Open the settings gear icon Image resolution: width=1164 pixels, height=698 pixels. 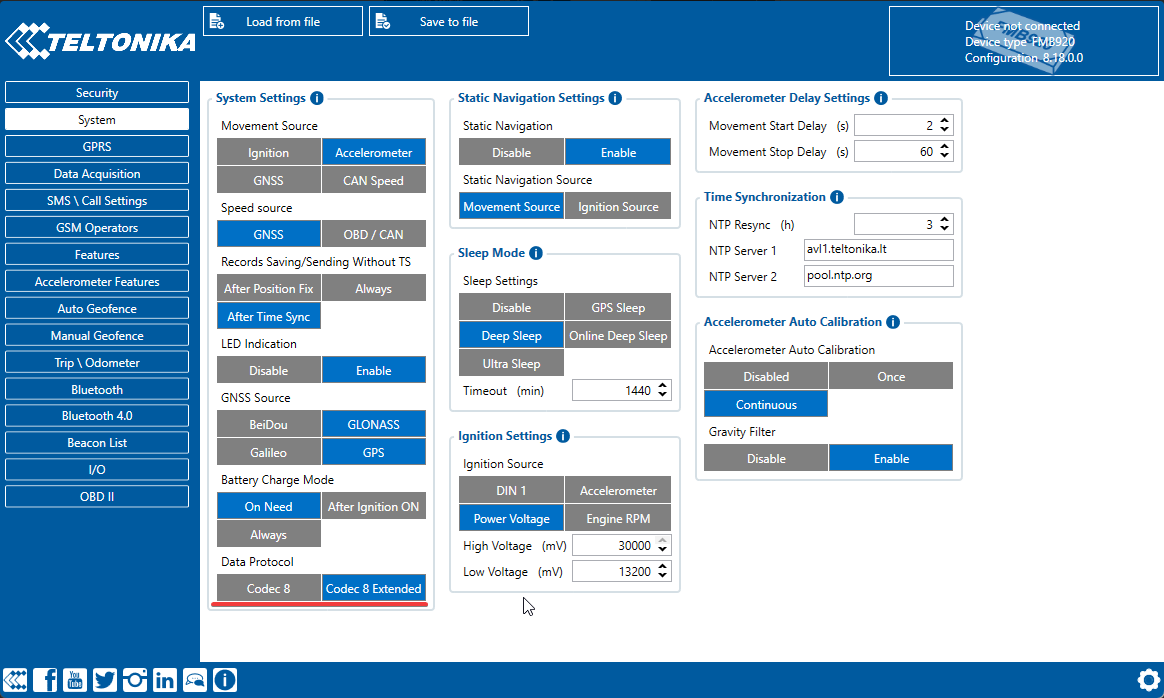[x=1148, y=680]
